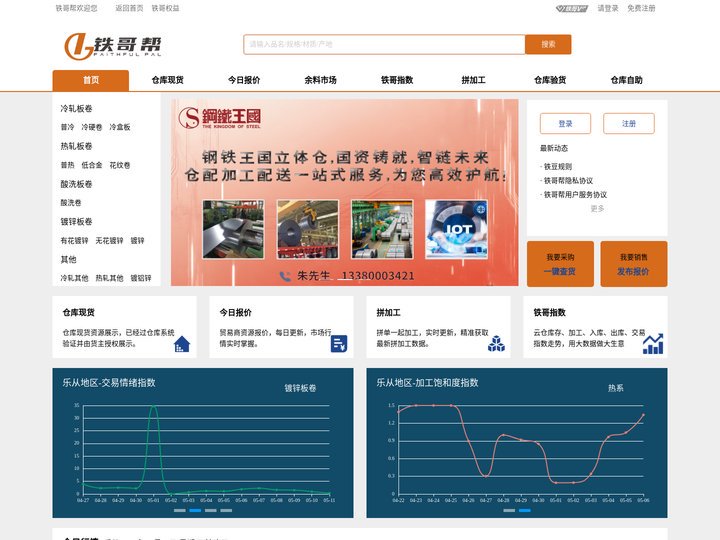Select the 热轧板卷 category

pos(76,146)
